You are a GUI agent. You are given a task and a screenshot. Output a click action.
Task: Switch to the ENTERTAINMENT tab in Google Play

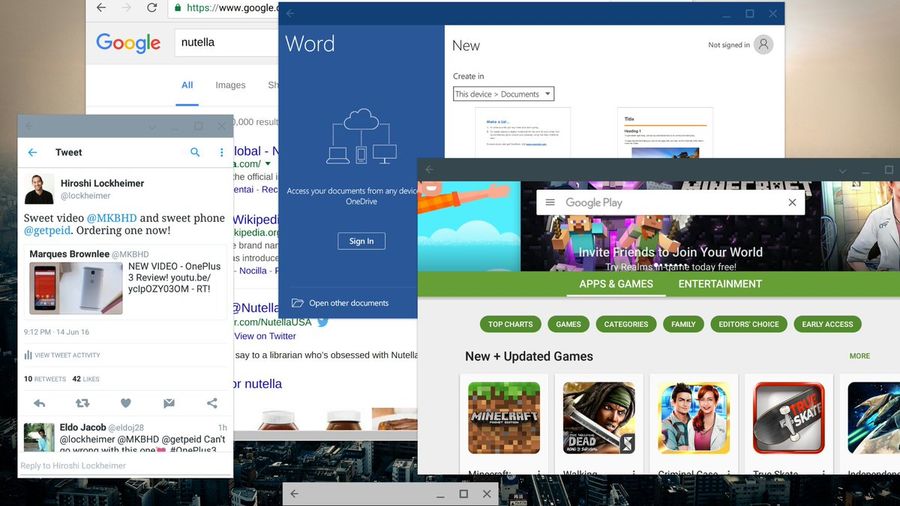click(720, 284)
